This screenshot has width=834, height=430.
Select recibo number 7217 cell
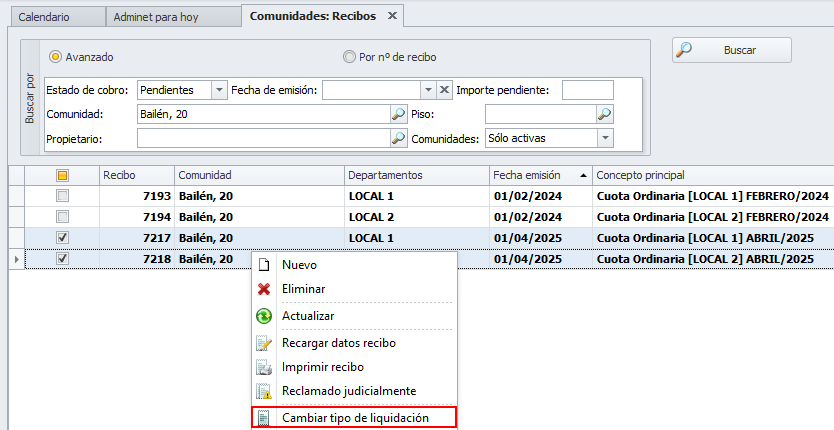click(x=137, y=237)
